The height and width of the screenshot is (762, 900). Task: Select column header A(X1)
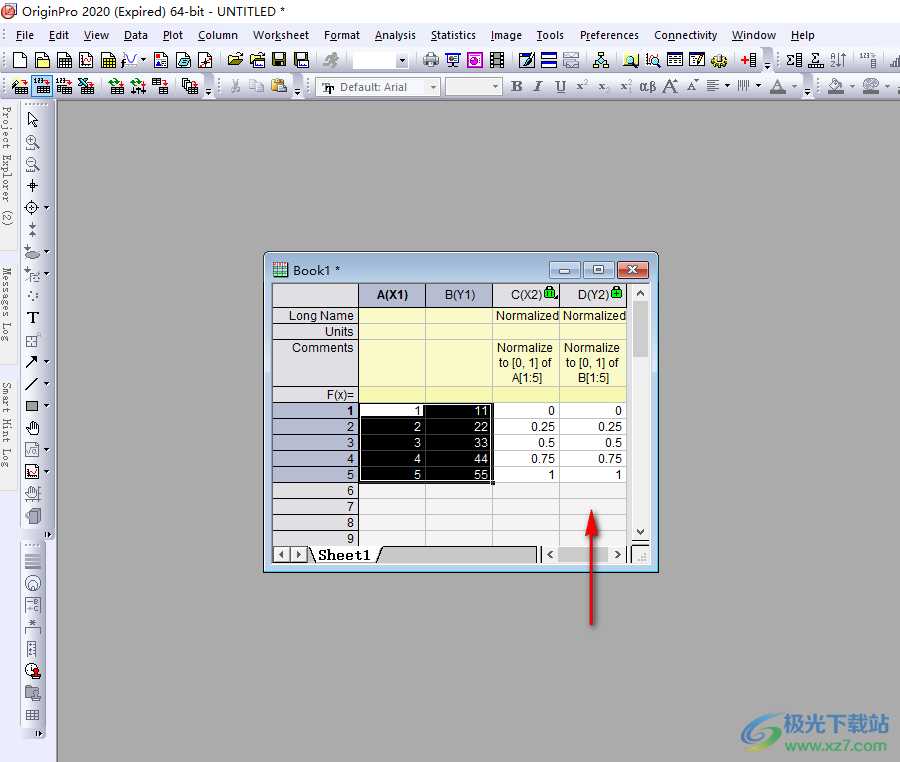392,295
